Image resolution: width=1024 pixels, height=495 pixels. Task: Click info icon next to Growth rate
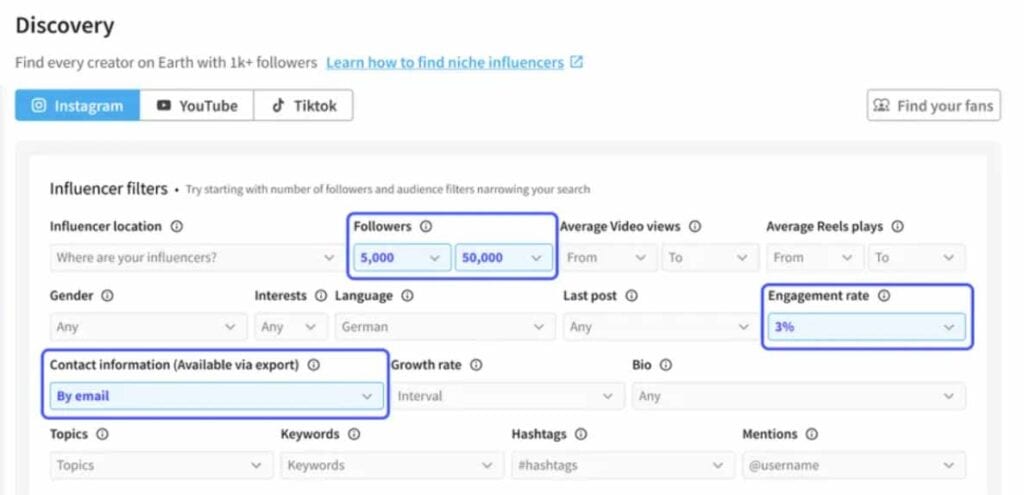pos(476,365)
